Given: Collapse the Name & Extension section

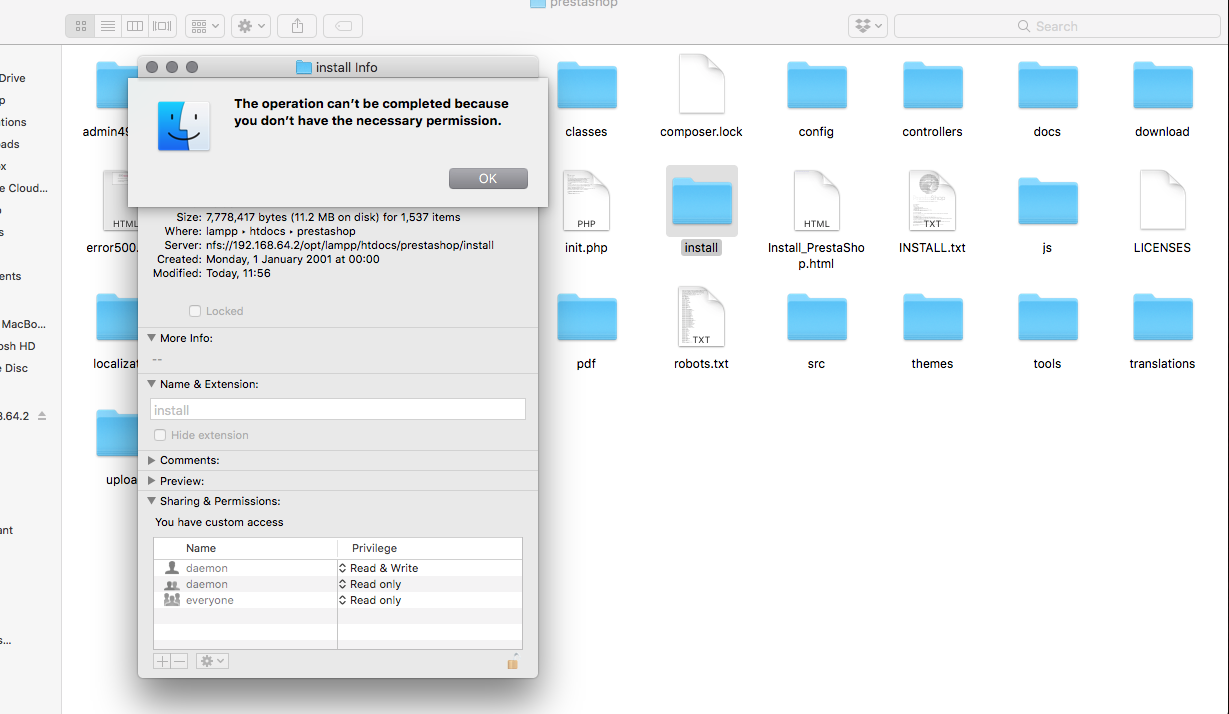Looking at the screenshot, I should click(x=152, y=384).
